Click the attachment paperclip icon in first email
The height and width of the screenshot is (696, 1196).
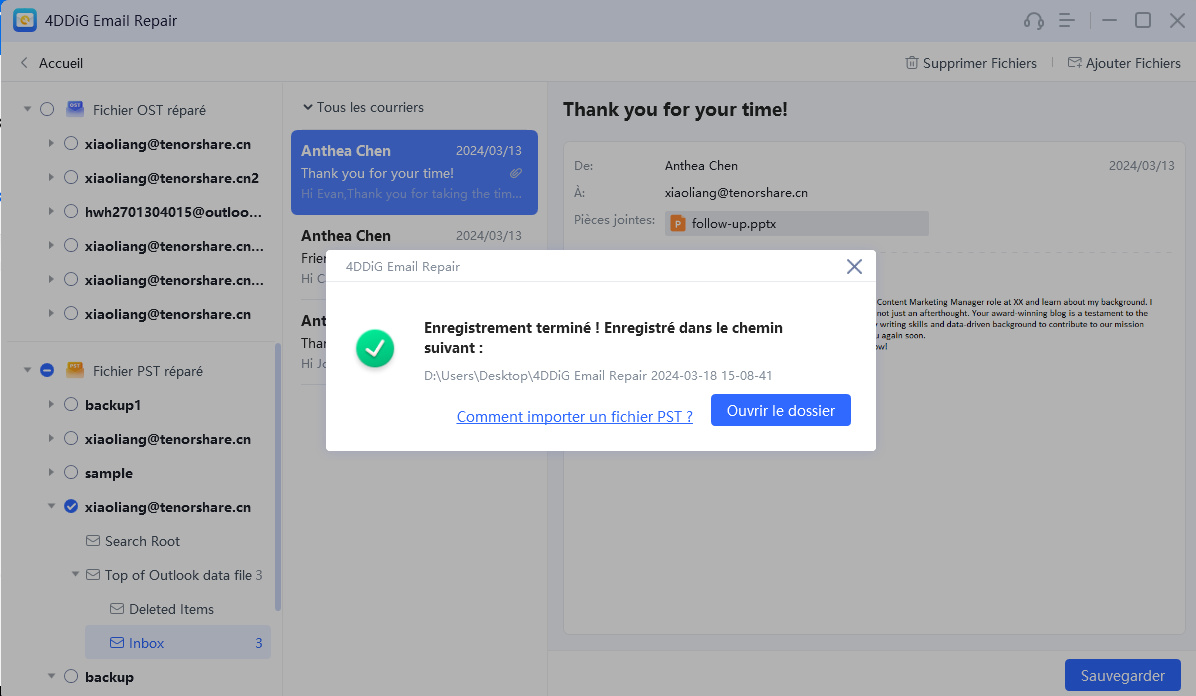(516, 173)
